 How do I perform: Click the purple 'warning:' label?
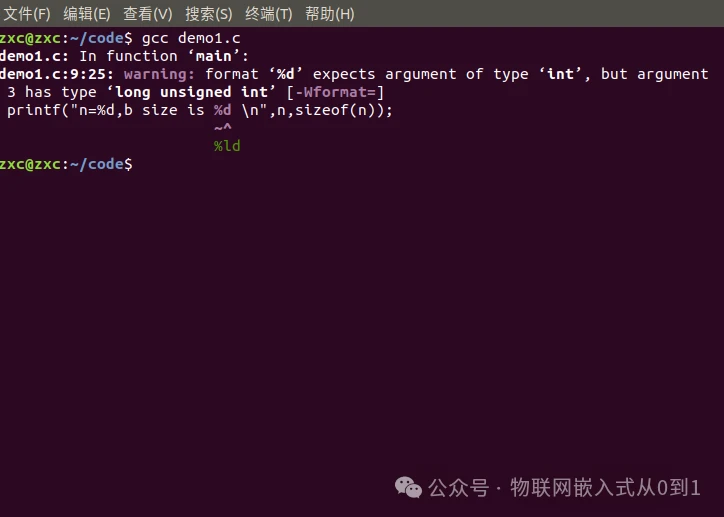159,74
